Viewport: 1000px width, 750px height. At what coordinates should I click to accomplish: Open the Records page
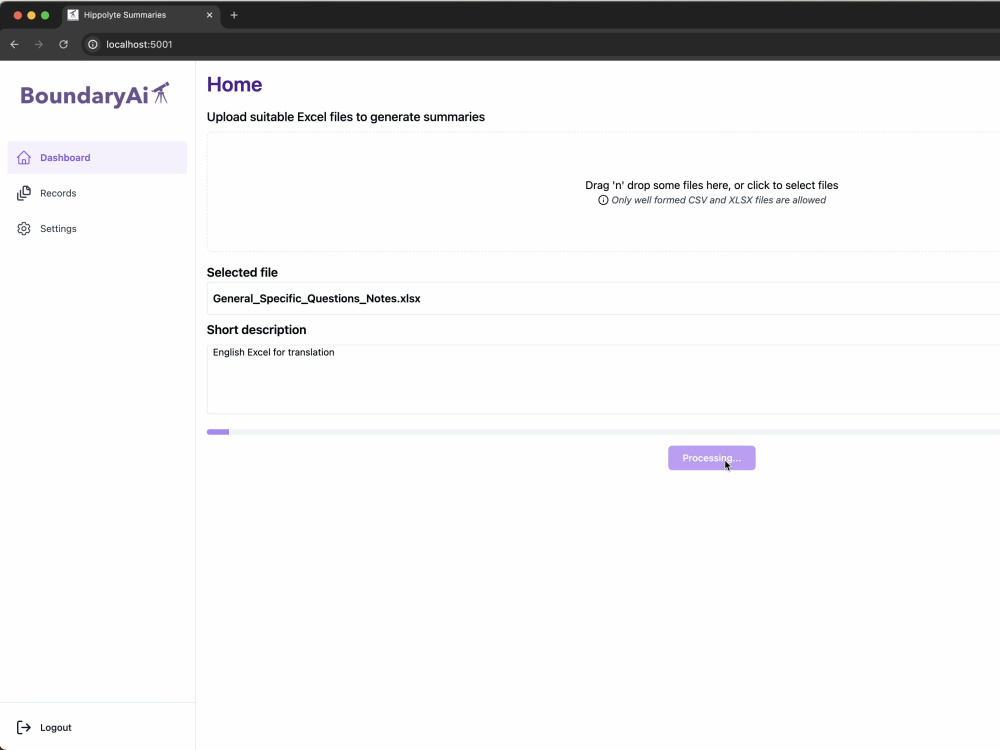point(97,193)
